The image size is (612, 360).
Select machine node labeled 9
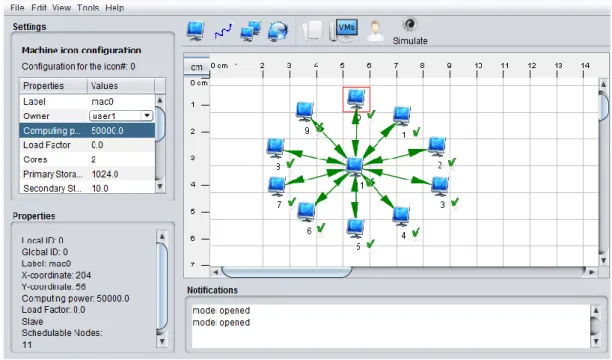coord(304,111)
